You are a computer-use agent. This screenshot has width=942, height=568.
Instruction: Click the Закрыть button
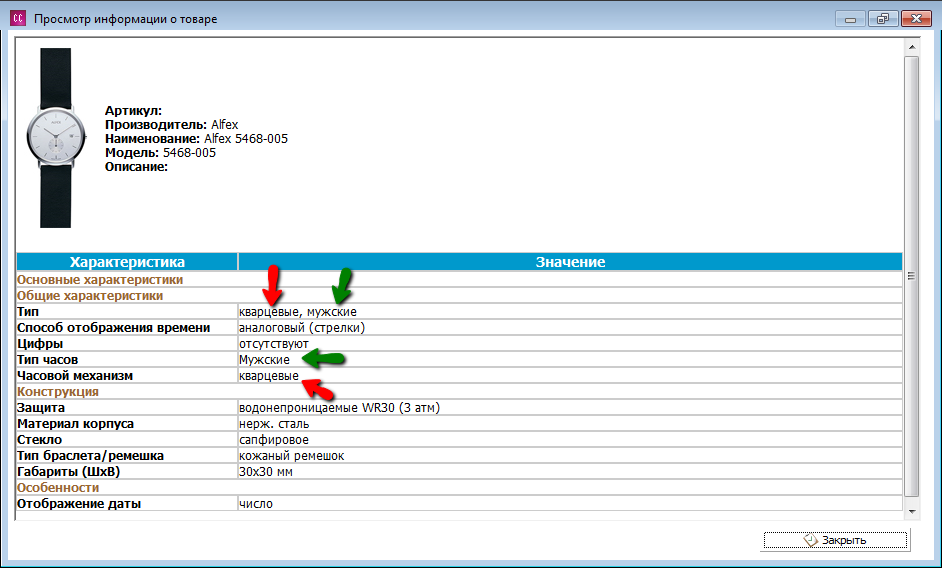pyautogui.click(x=835, y=540)
